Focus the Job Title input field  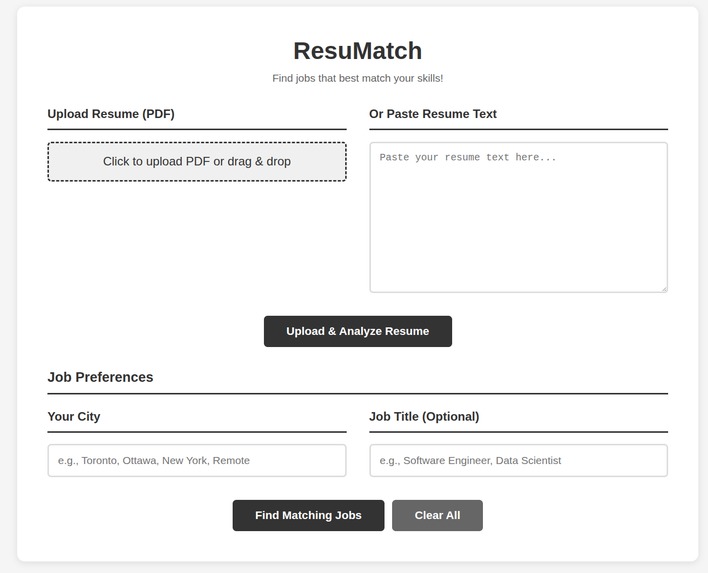518,461
